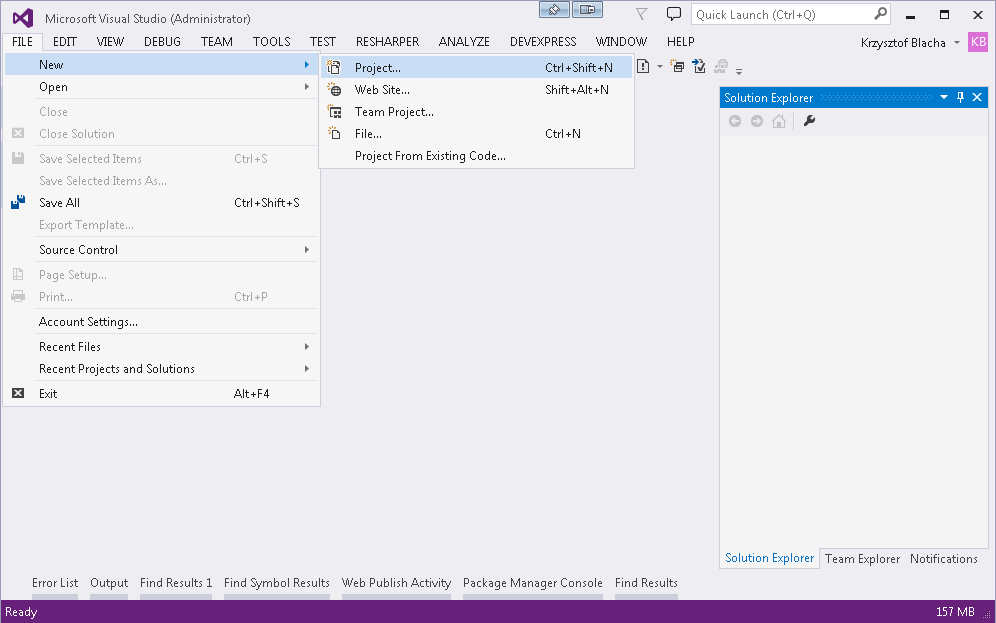Open the DEVEXPRESS menu
This screenshot has height=623, width=996.
(543, 42)
